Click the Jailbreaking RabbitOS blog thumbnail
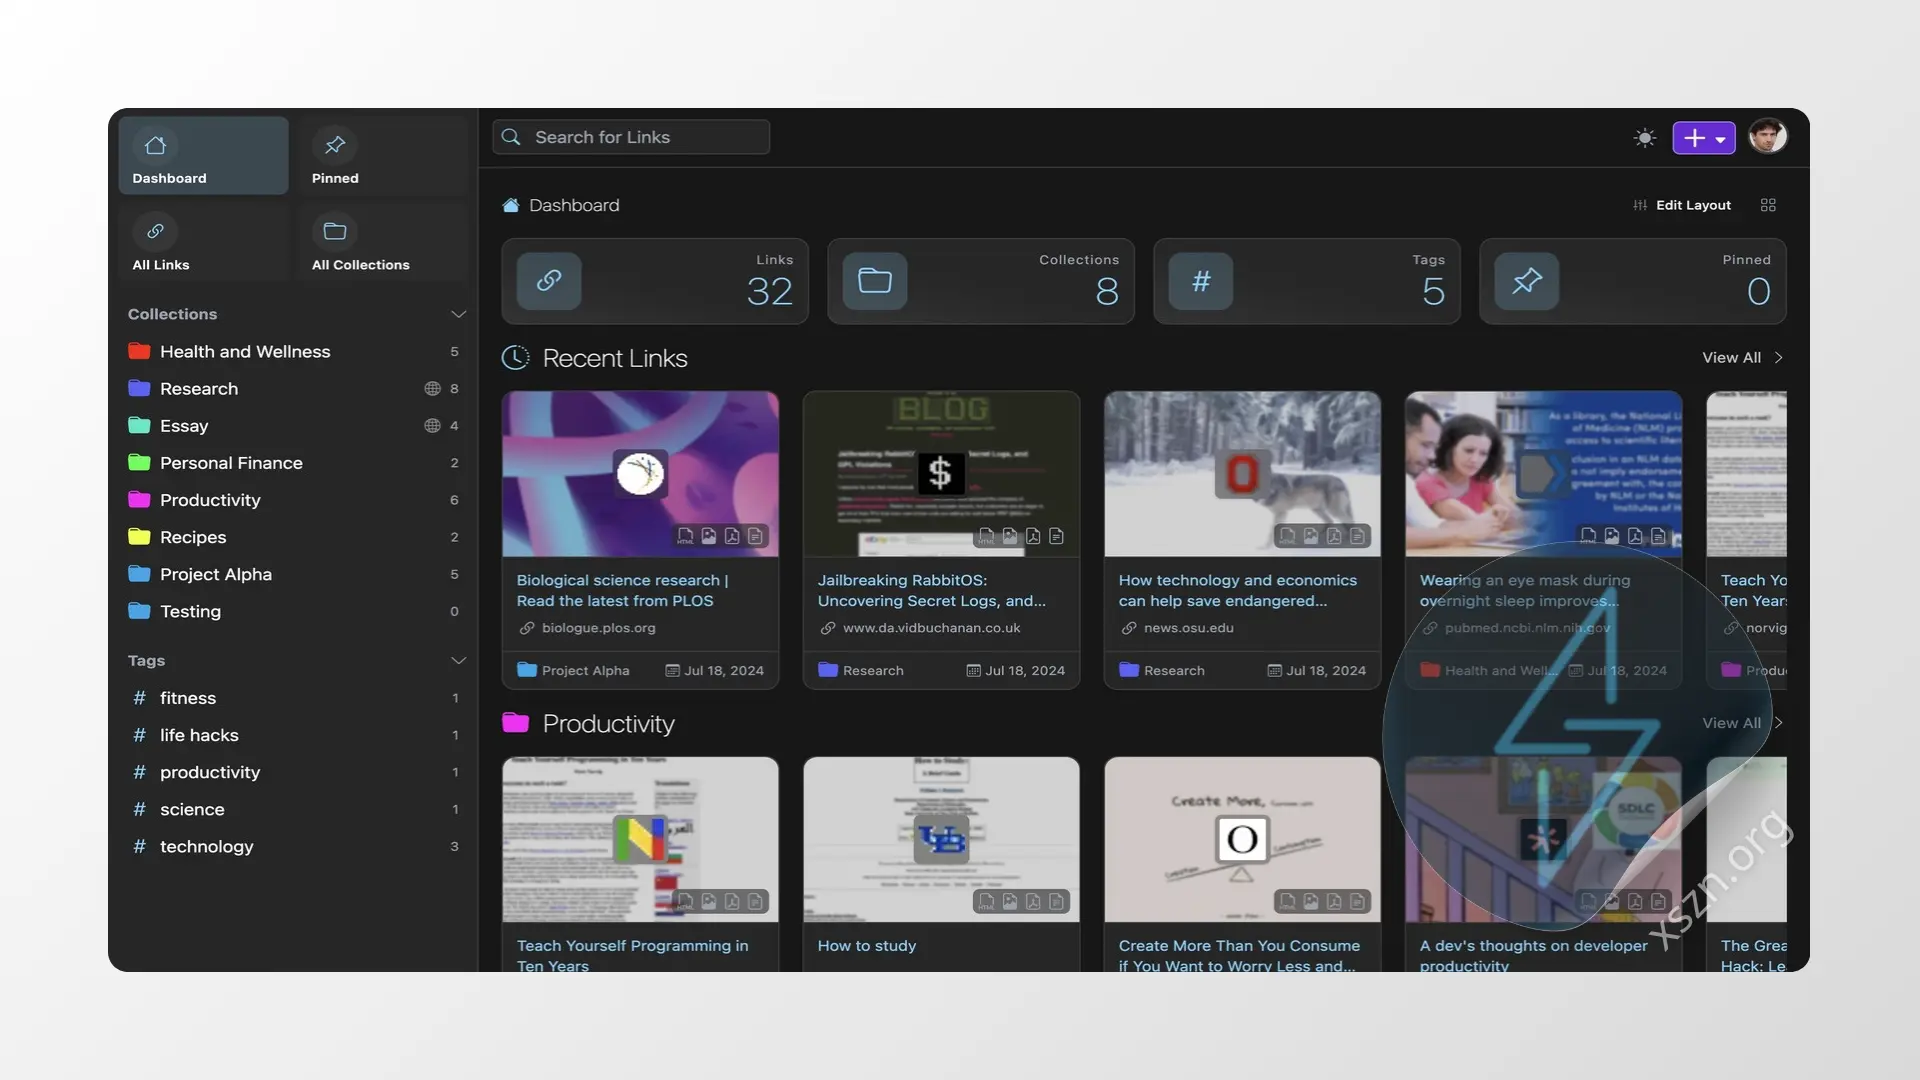 point(941,474)
